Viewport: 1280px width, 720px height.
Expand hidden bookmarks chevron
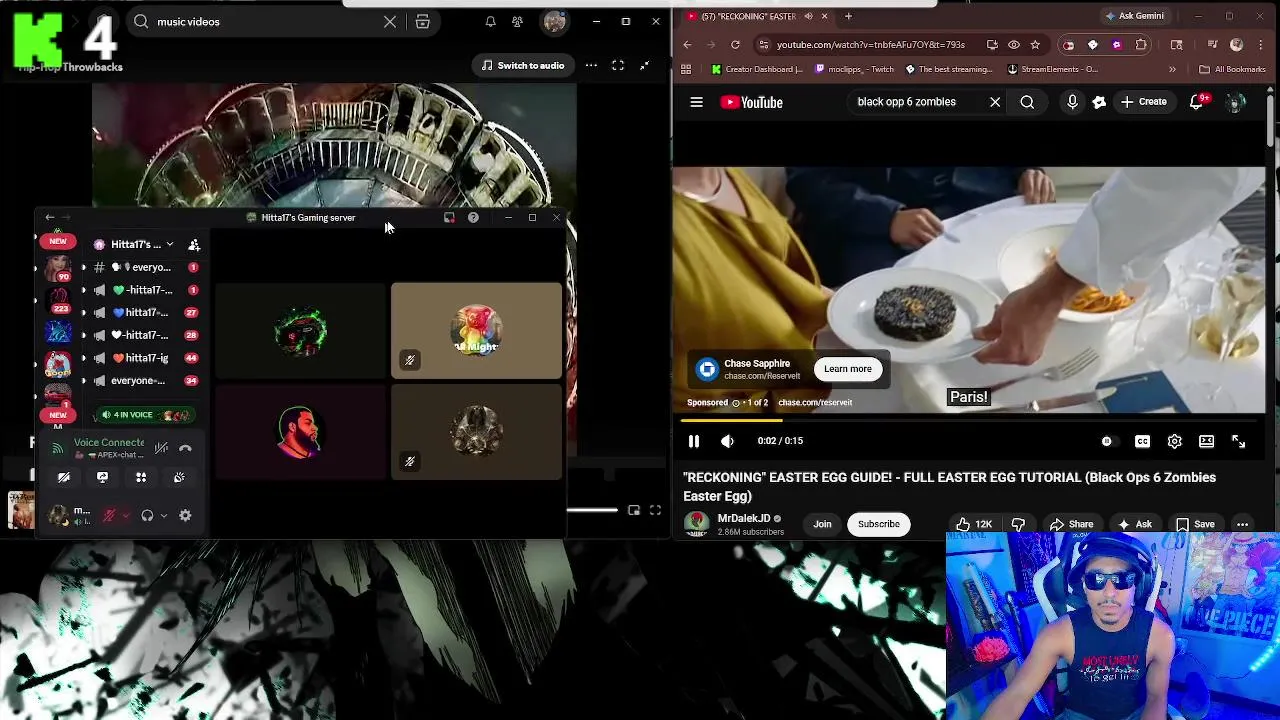point(1172,70)
